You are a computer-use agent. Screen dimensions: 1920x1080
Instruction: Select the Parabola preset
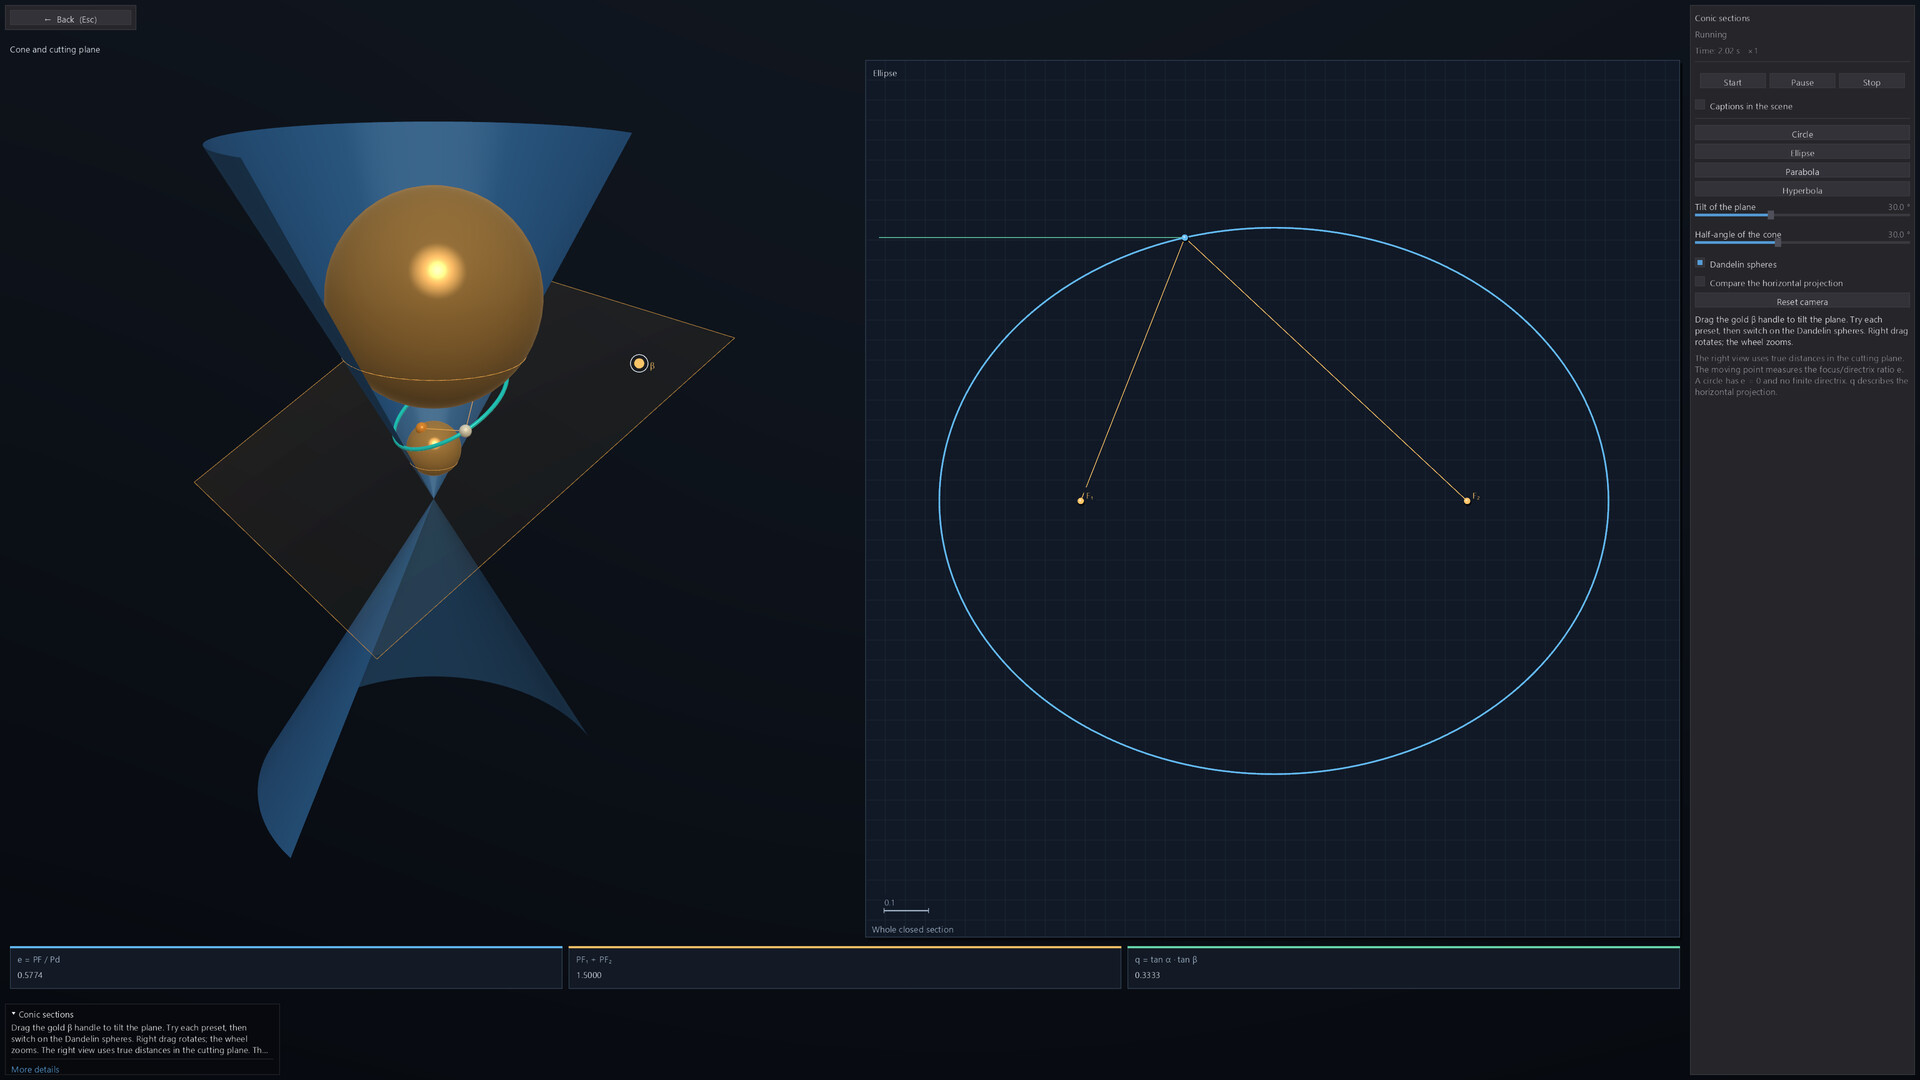click(1802, 172)
